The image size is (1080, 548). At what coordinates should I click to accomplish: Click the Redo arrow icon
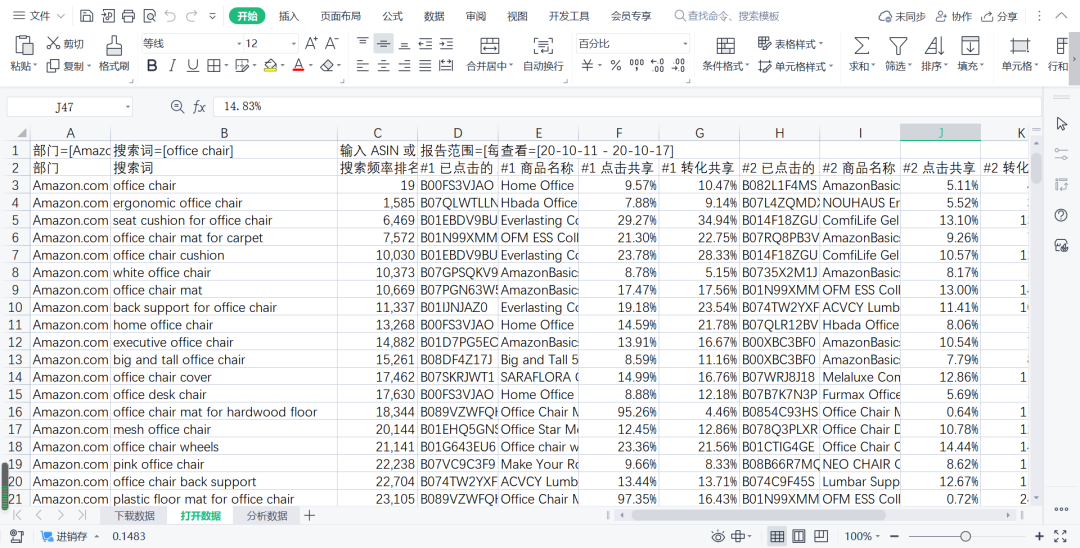pyautogui.click(x=191, y=16)
